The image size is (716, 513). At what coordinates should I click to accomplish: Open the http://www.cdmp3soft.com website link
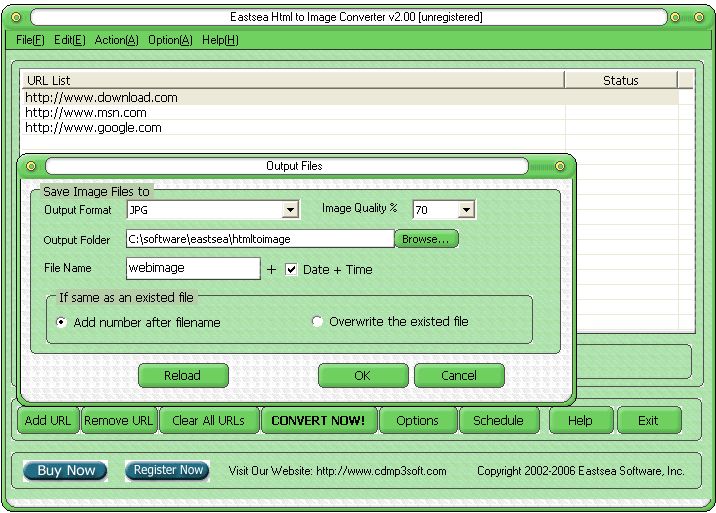click(x=381, y=471)
